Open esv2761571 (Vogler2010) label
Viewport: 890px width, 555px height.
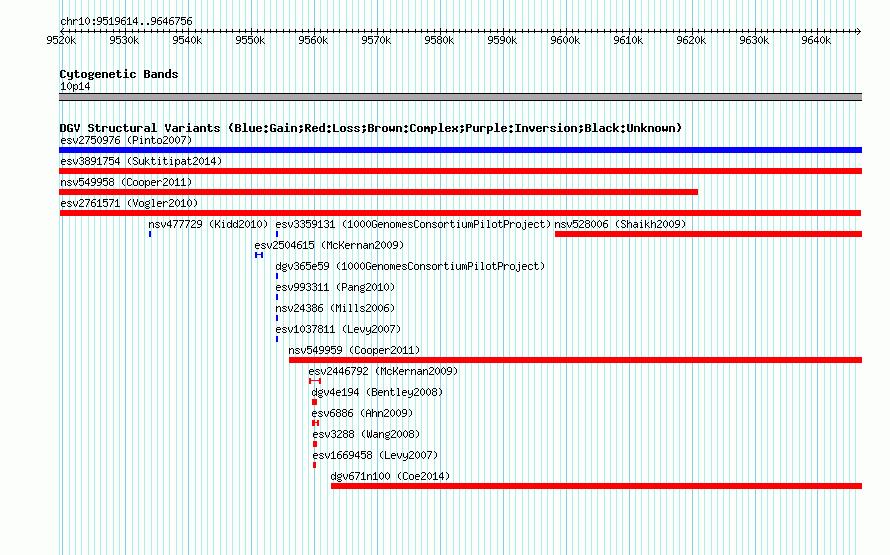[129, 203]
